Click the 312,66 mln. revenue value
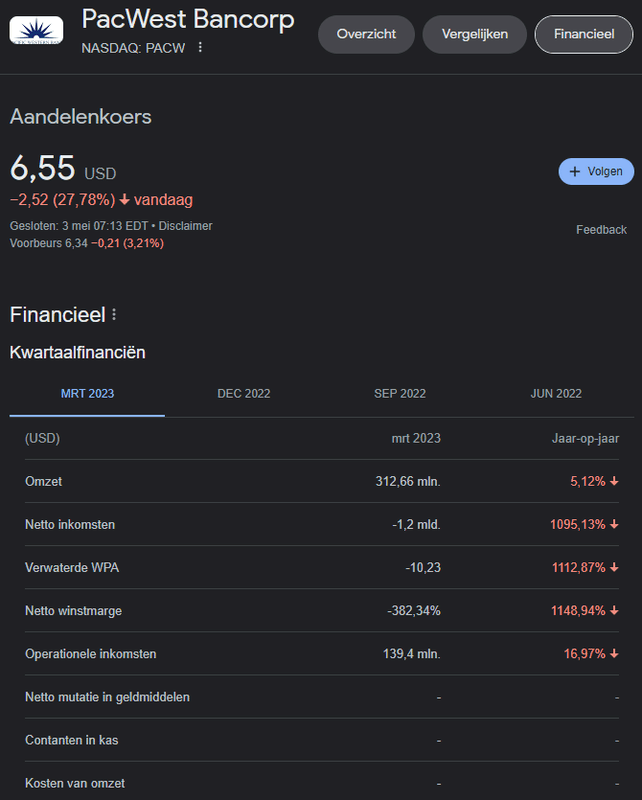642x800 pixels. click(408, 482)
